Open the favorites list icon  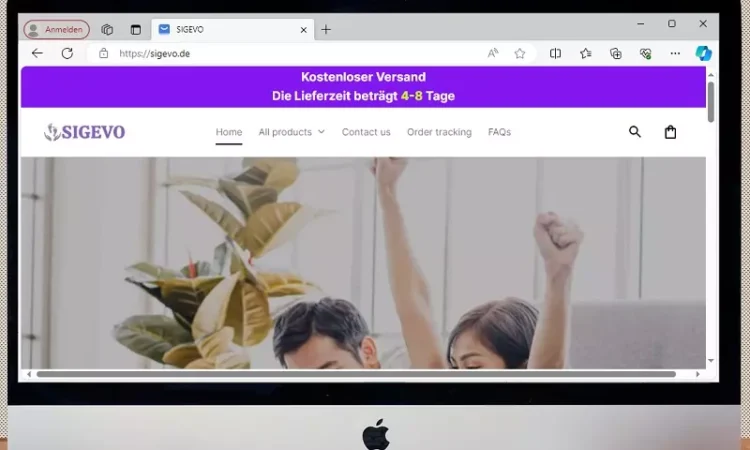585,53
